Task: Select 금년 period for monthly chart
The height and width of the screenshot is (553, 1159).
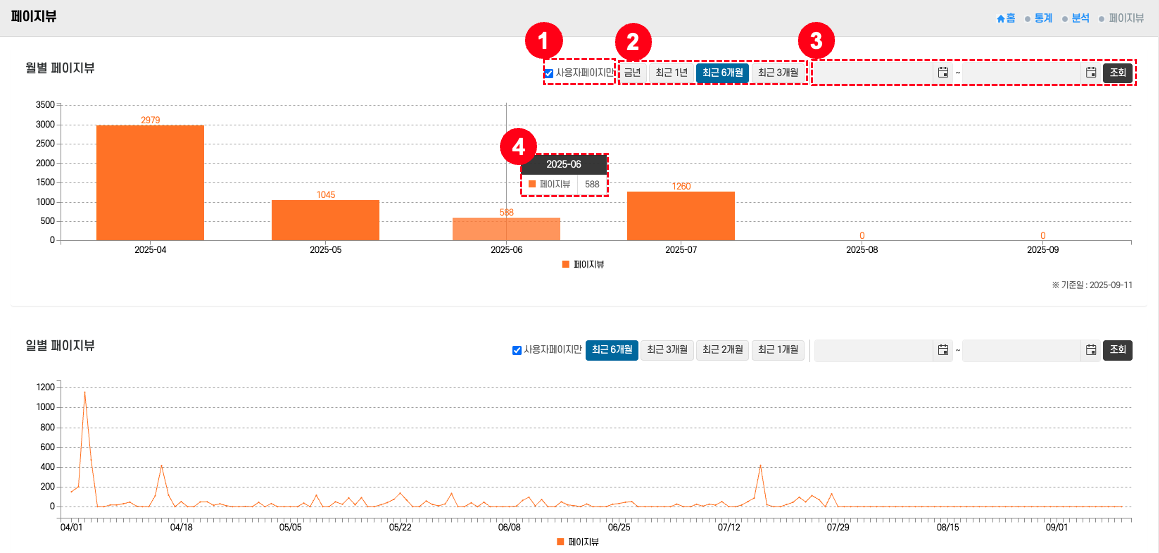Action: point(632,73)
